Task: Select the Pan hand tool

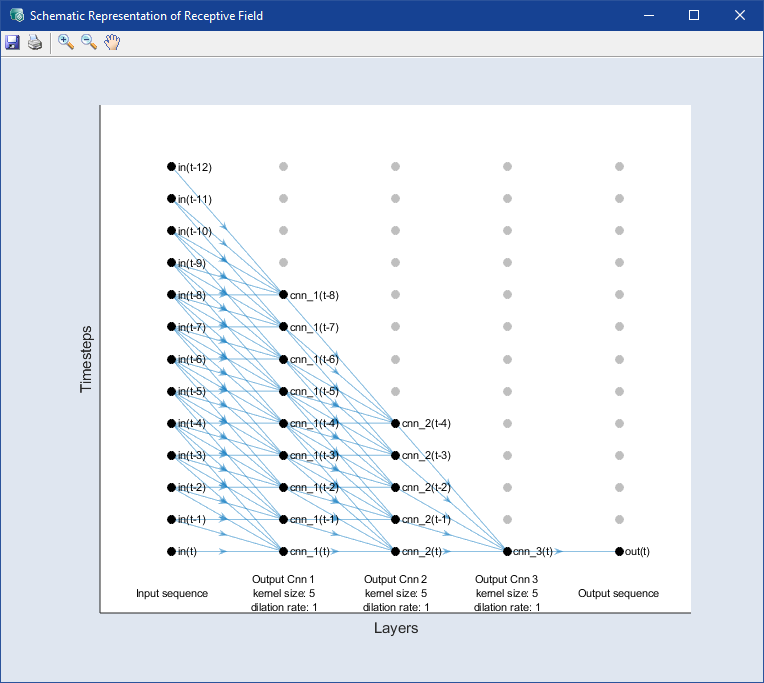Action: pyautogui.click(x=112, y=42)
